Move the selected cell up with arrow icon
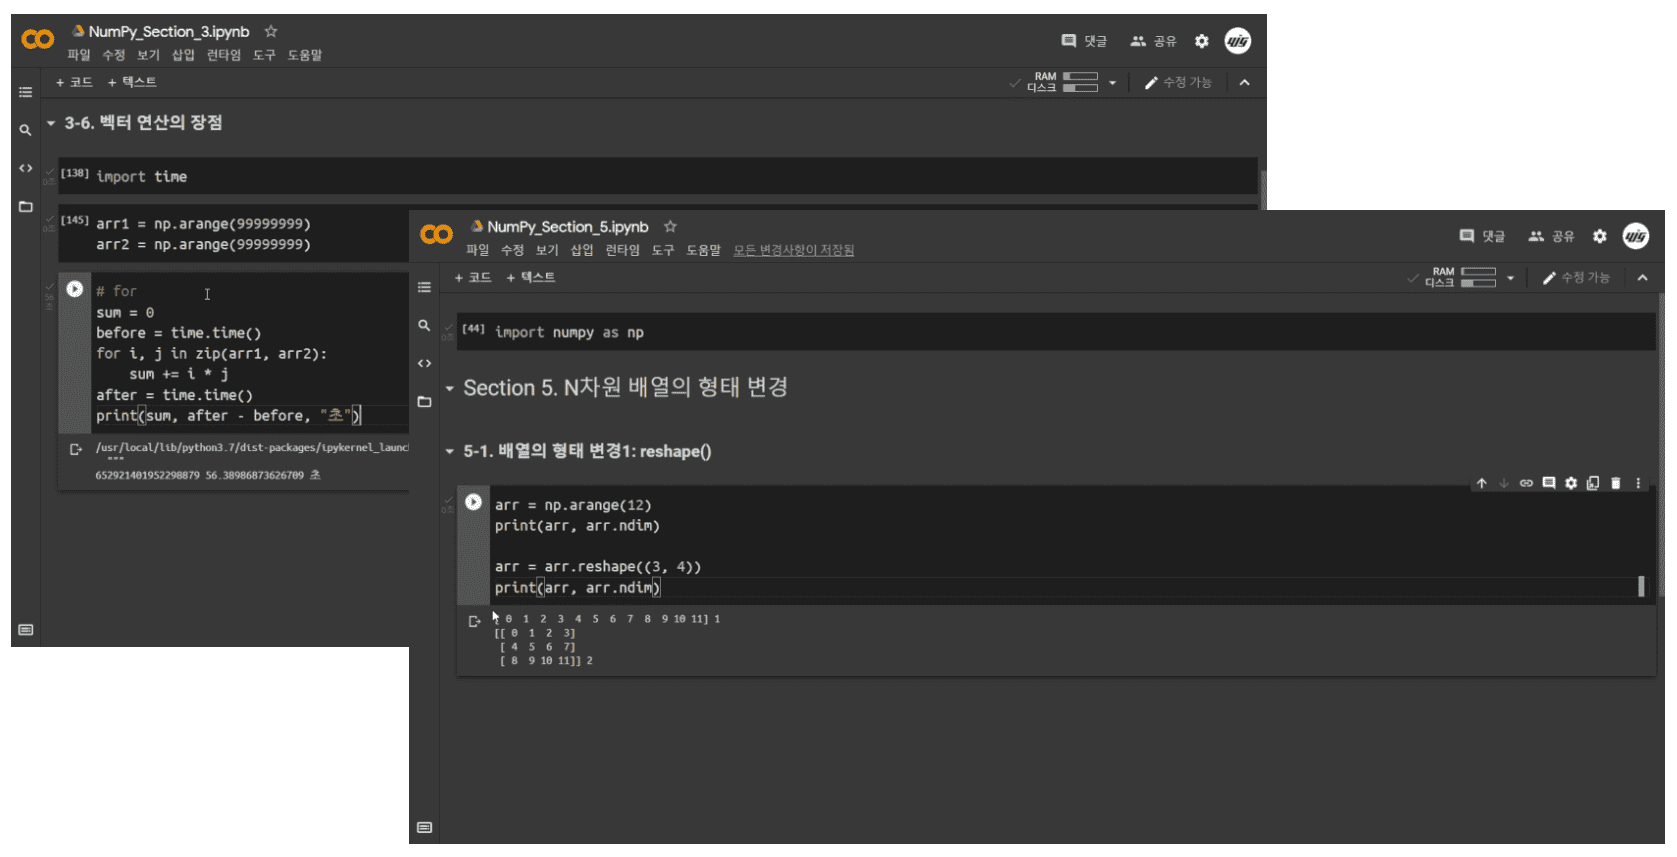This screenshot has width=1677, height=857. point(1481,483)
